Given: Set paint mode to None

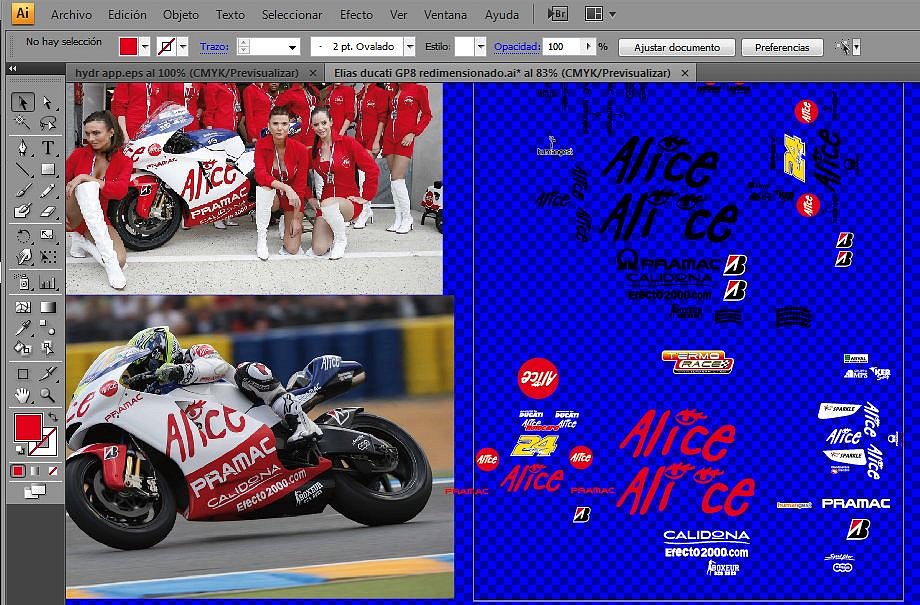Looking at the screenshot, I should click(53, 471).
